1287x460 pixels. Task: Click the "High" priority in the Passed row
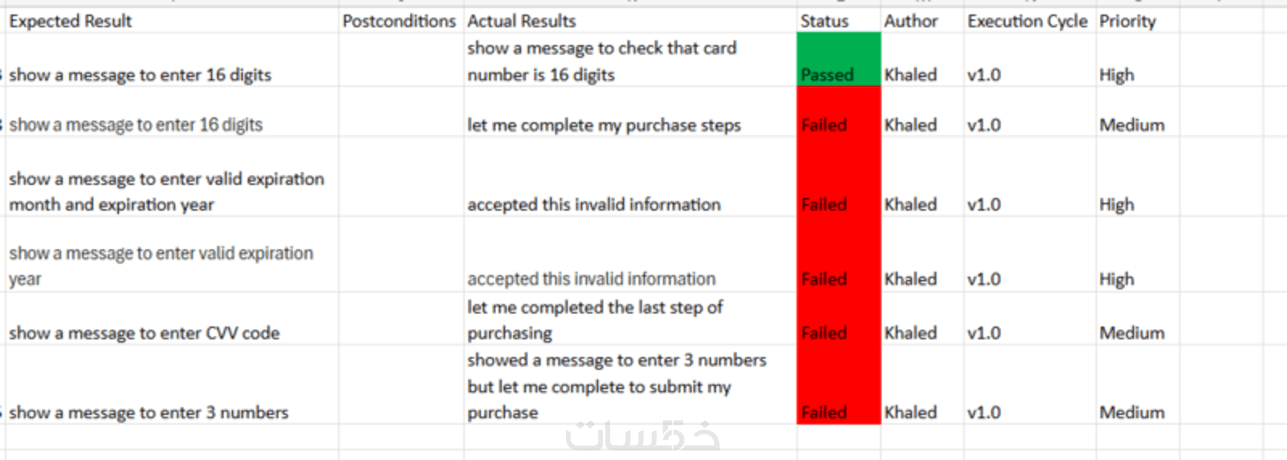(x=1117, y=75)
